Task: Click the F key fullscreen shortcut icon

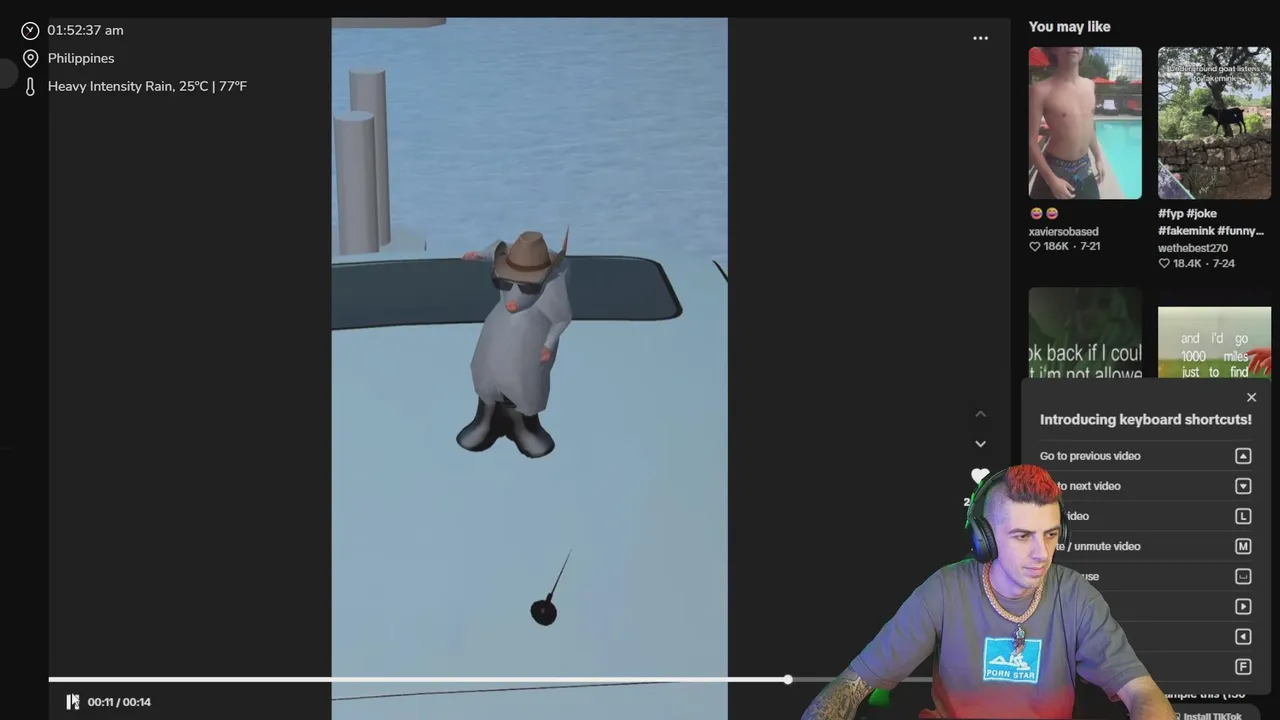Action: pos(1243,666)
